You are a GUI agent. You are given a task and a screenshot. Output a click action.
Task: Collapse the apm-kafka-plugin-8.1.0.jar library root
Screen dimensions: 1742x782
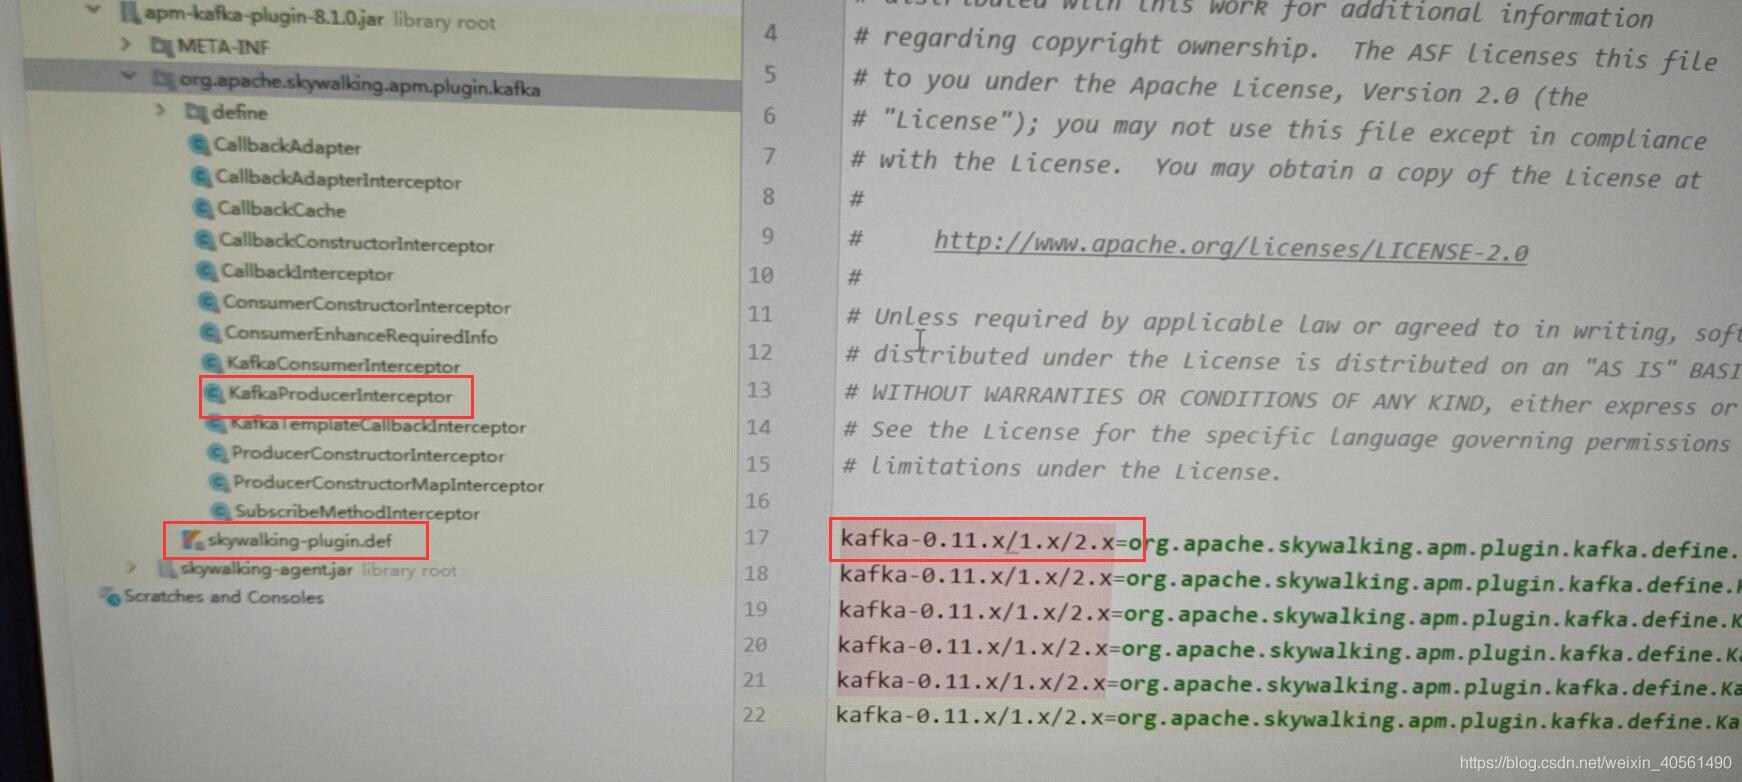click(x=93, y=11)
